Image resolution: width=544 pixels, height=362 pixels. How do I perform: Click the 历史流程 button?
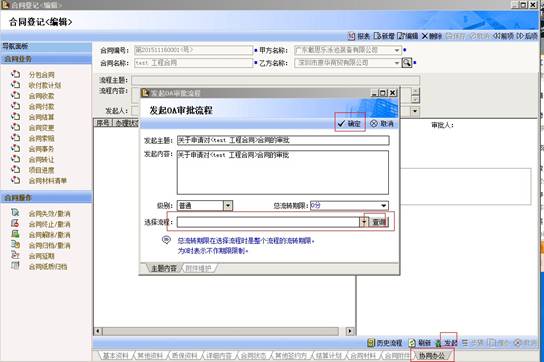click(x=385, y=343)
